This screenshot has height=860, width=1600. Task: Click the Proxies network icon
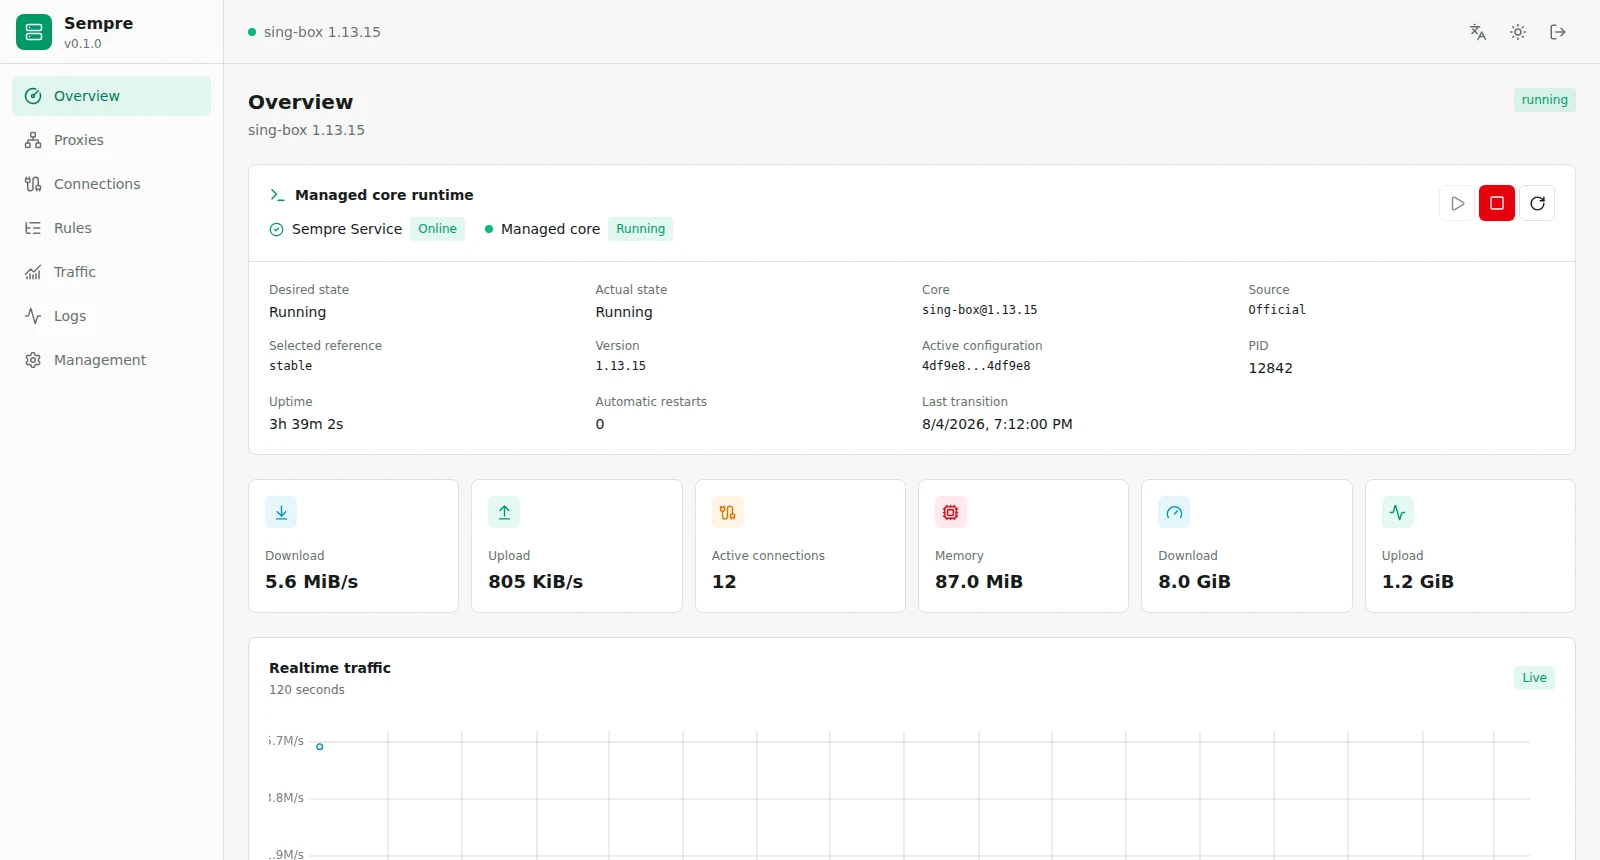tap(33, 140)
